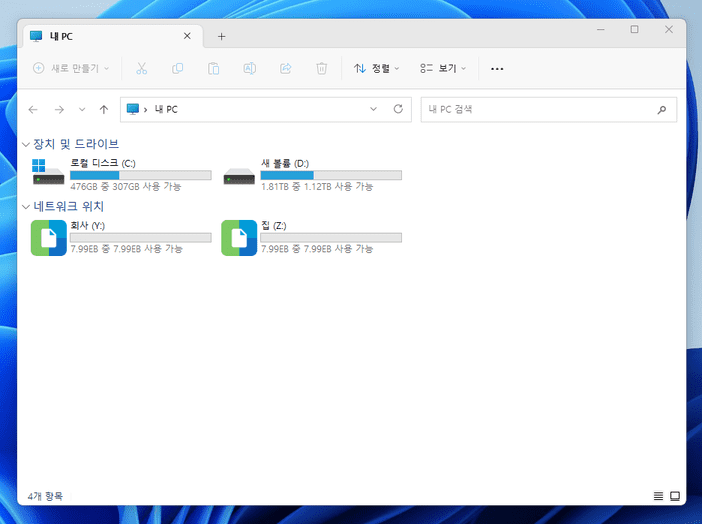Go forward with the right arrow
The image size is (702, 524).
point(59,110)
